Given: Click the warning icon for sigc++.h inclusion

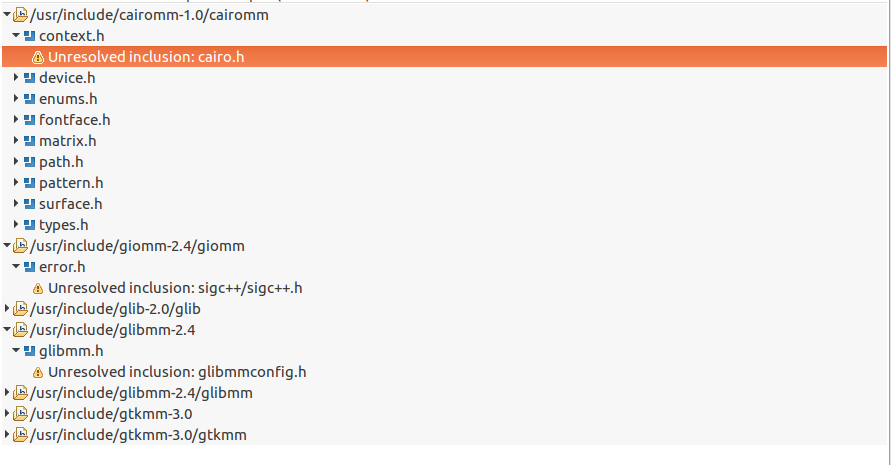Looking at the screenshot, I should (x=38, y=288).
